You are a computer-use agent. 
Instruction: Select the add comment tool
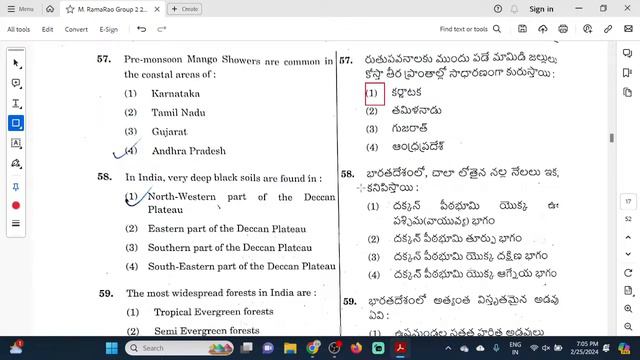click(x=16, y=83)
